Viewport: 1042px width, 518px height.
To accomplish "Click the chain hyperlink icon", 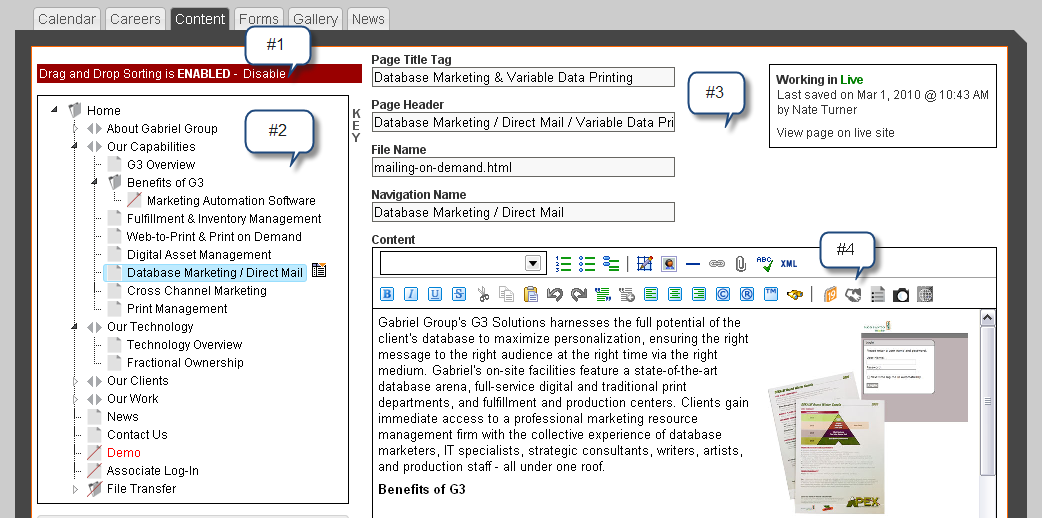I will tap(716, 264).
